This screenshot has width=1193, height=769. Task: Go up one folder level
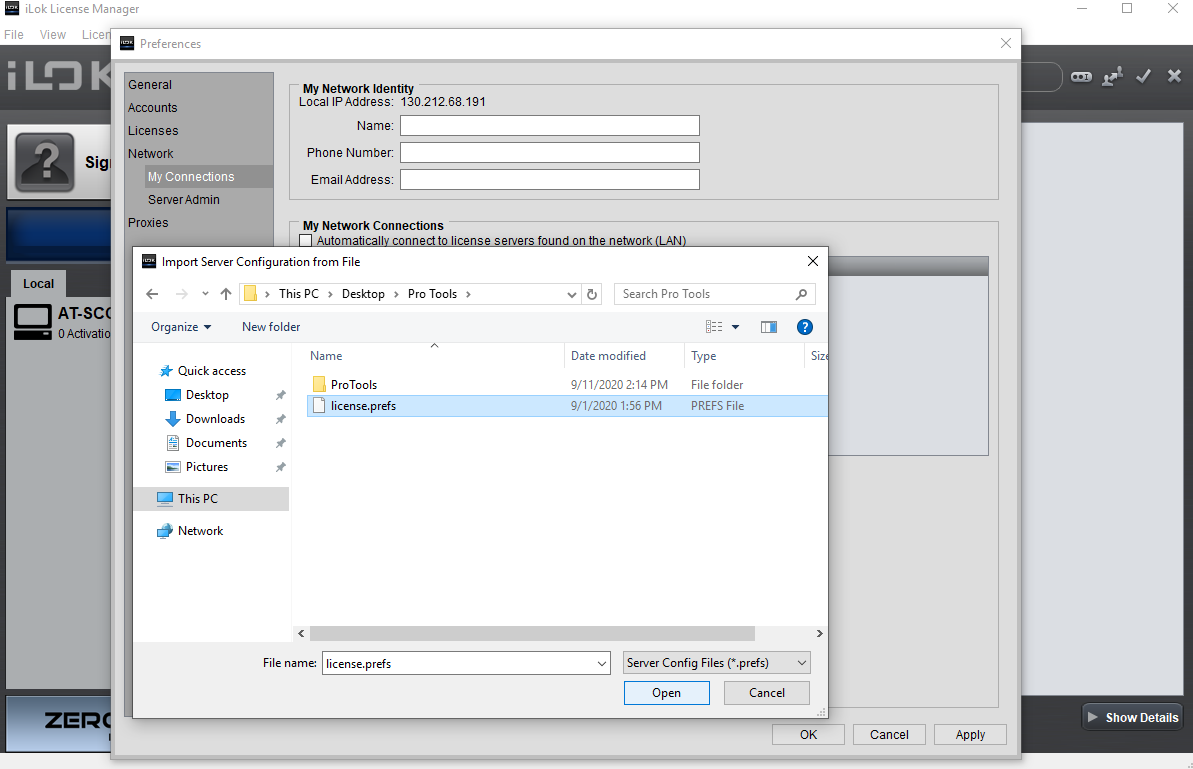[226, 294]
